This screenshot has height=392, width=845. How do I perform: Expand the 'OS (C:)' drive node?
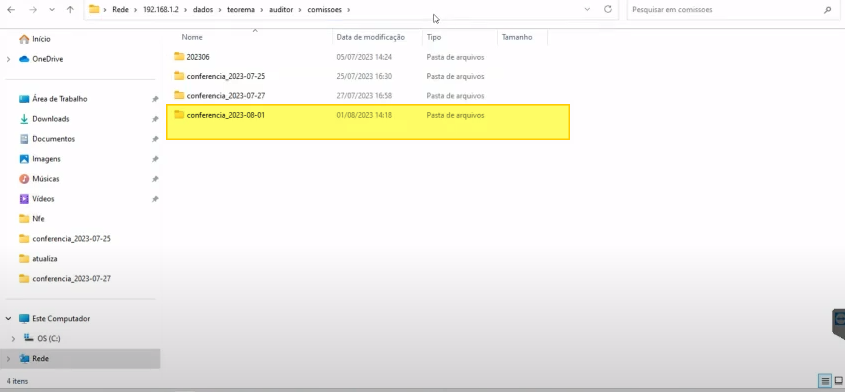pos(13,339)
